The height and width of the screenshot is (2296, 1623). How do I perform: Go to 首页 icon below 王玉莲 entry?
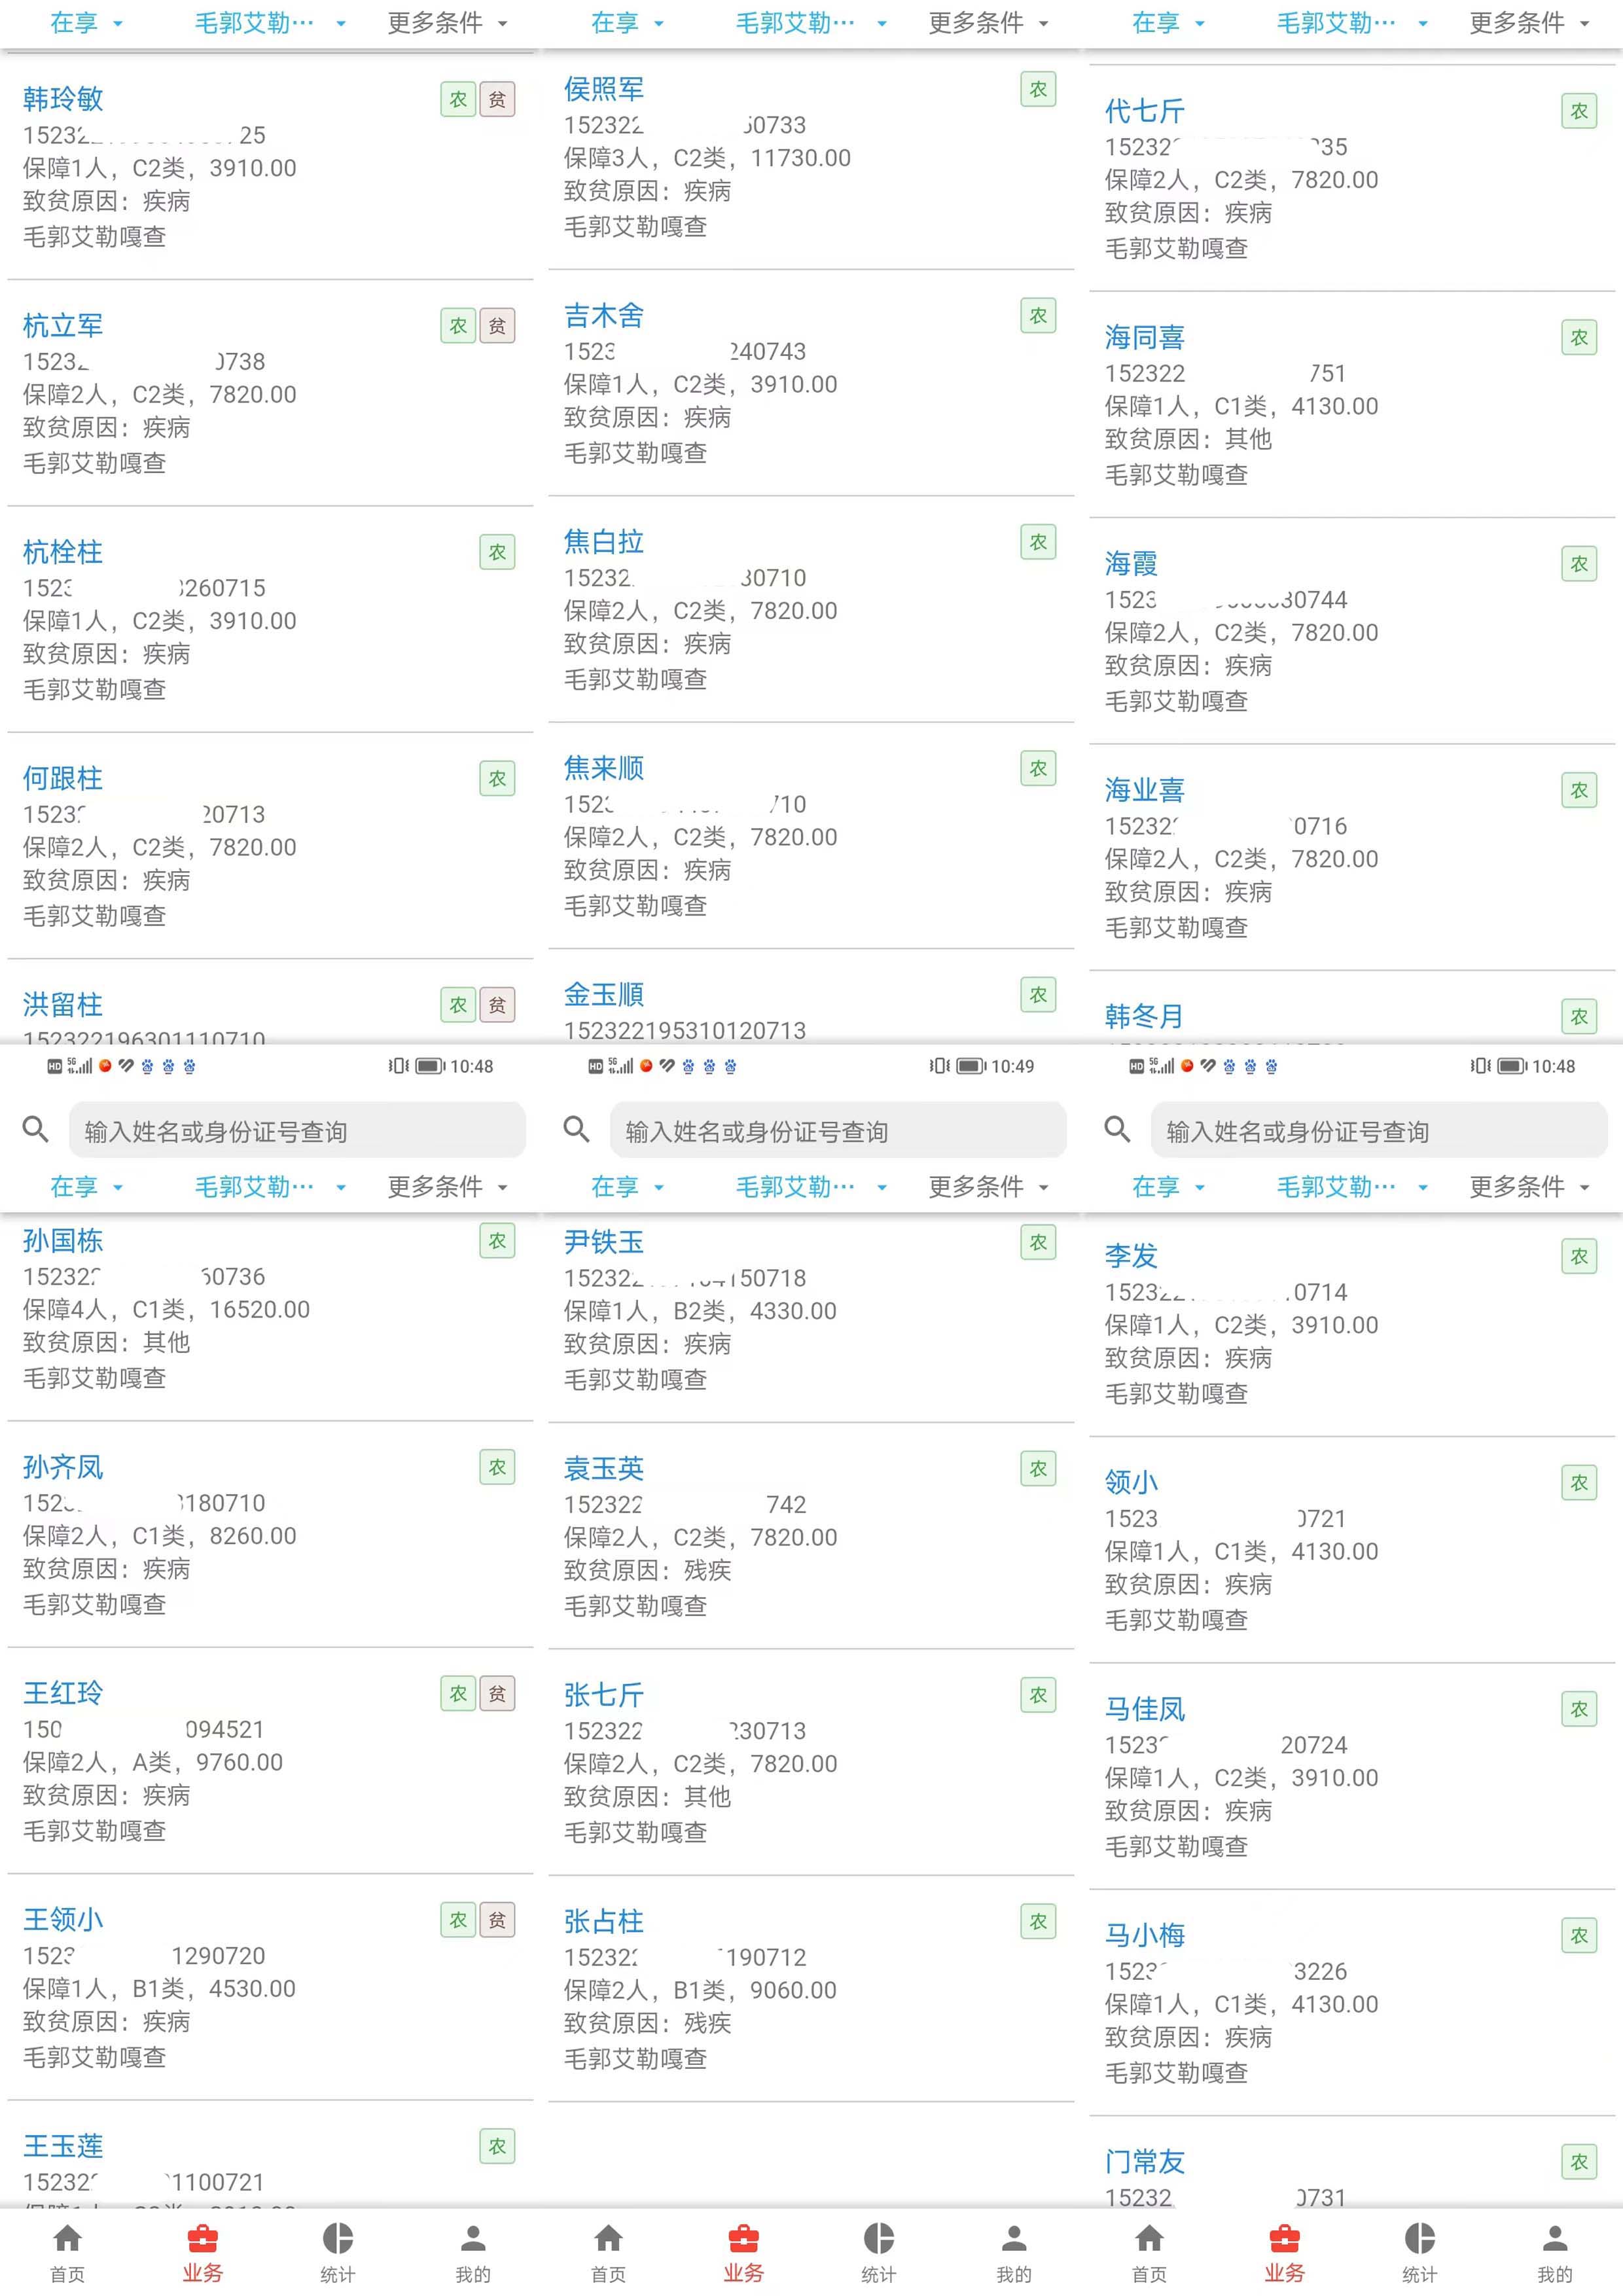(x=68, y=2238)
